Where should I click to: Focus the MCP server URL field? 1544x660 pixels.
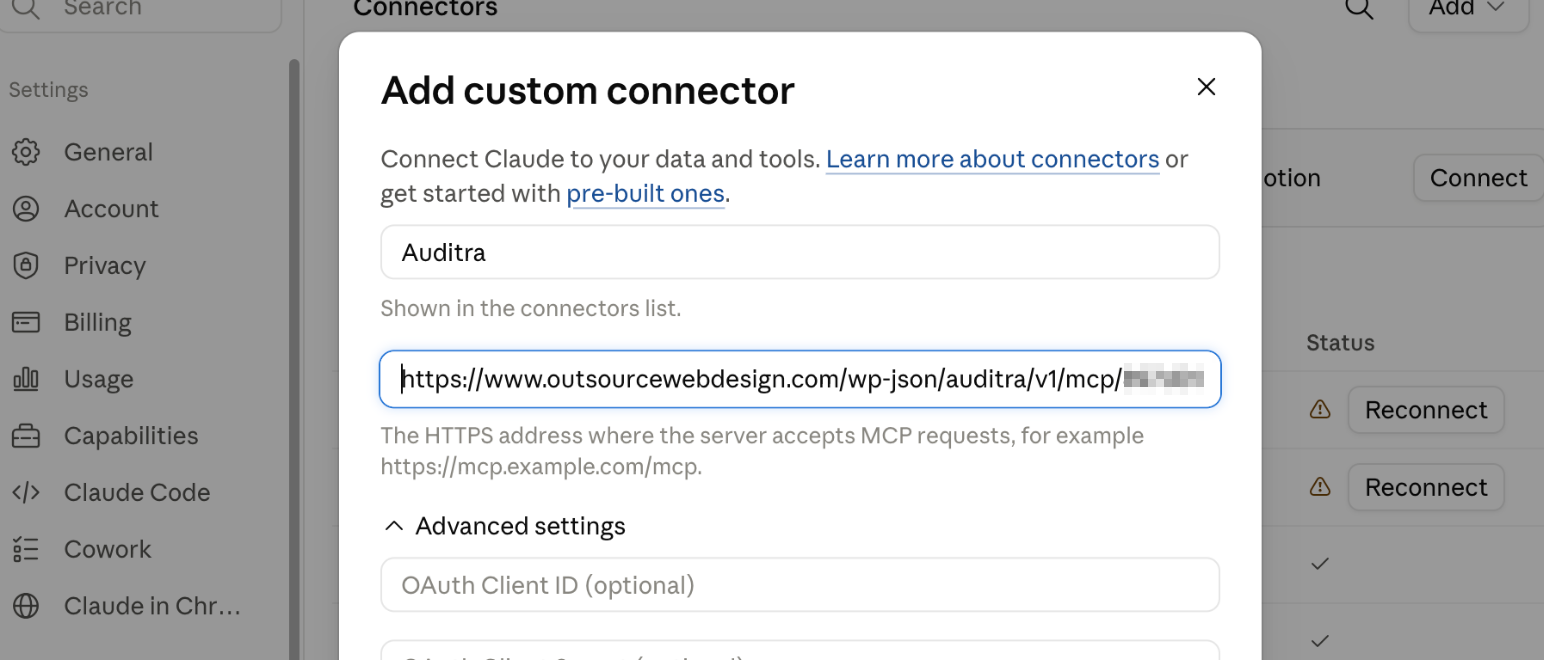[x=800, y=379]
